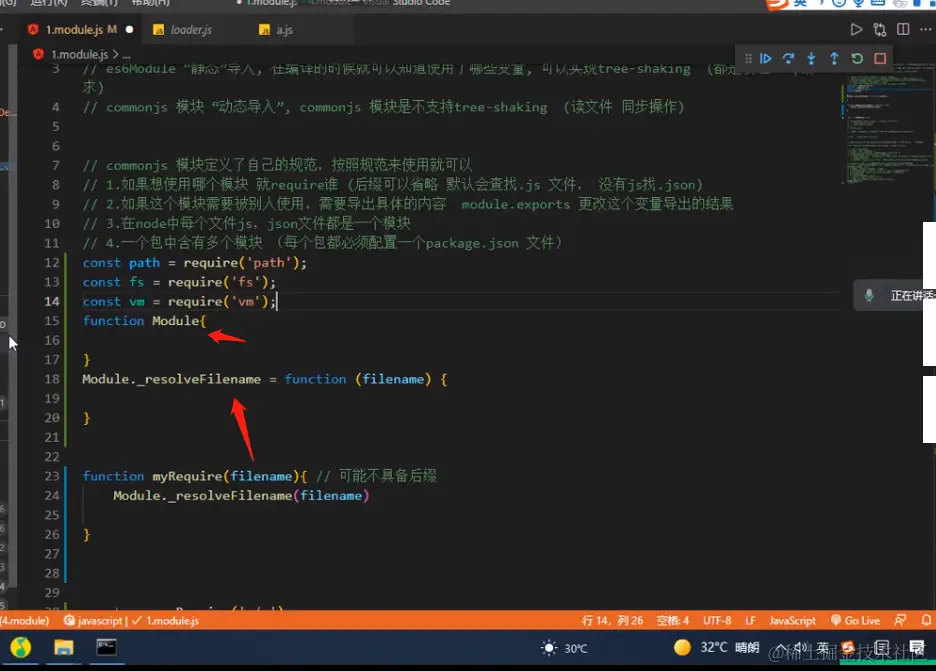Screen dimensions: 936x671
Task: Switch to the a.js tab
Action: (284, 29)
